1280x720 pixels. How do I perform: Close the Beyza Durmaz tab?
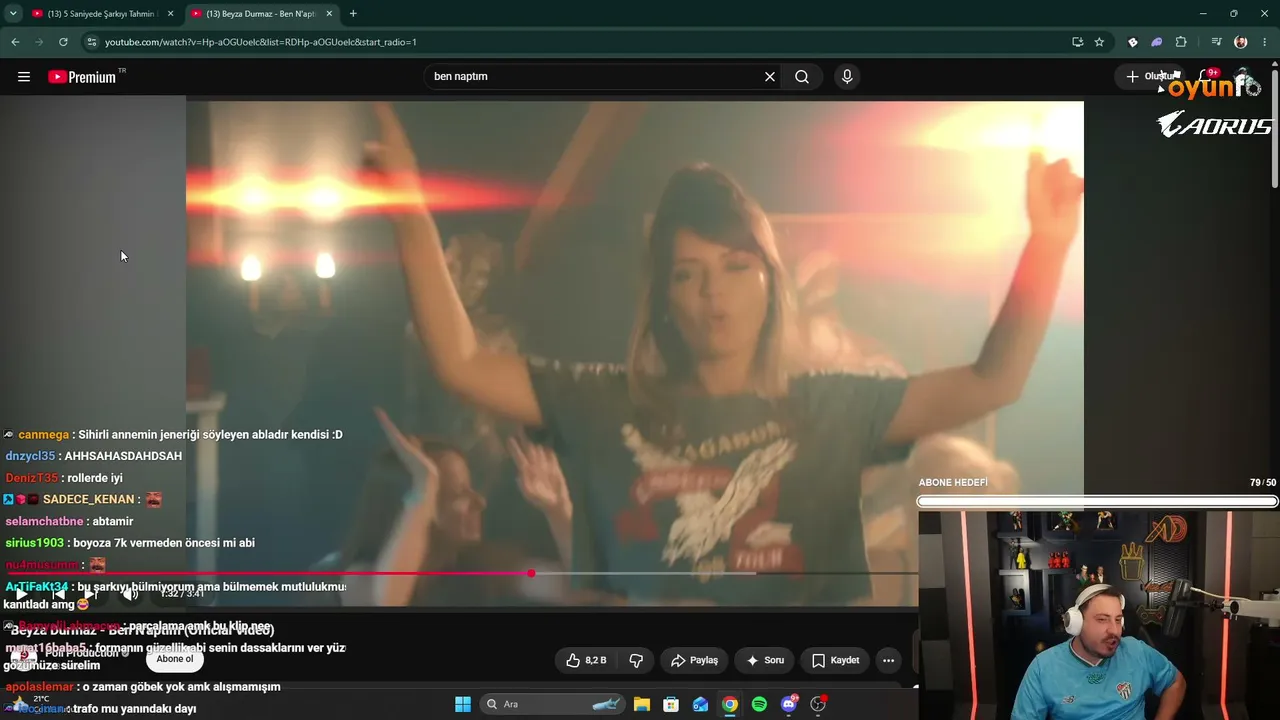pyautogui.click(x=329, y=14)
